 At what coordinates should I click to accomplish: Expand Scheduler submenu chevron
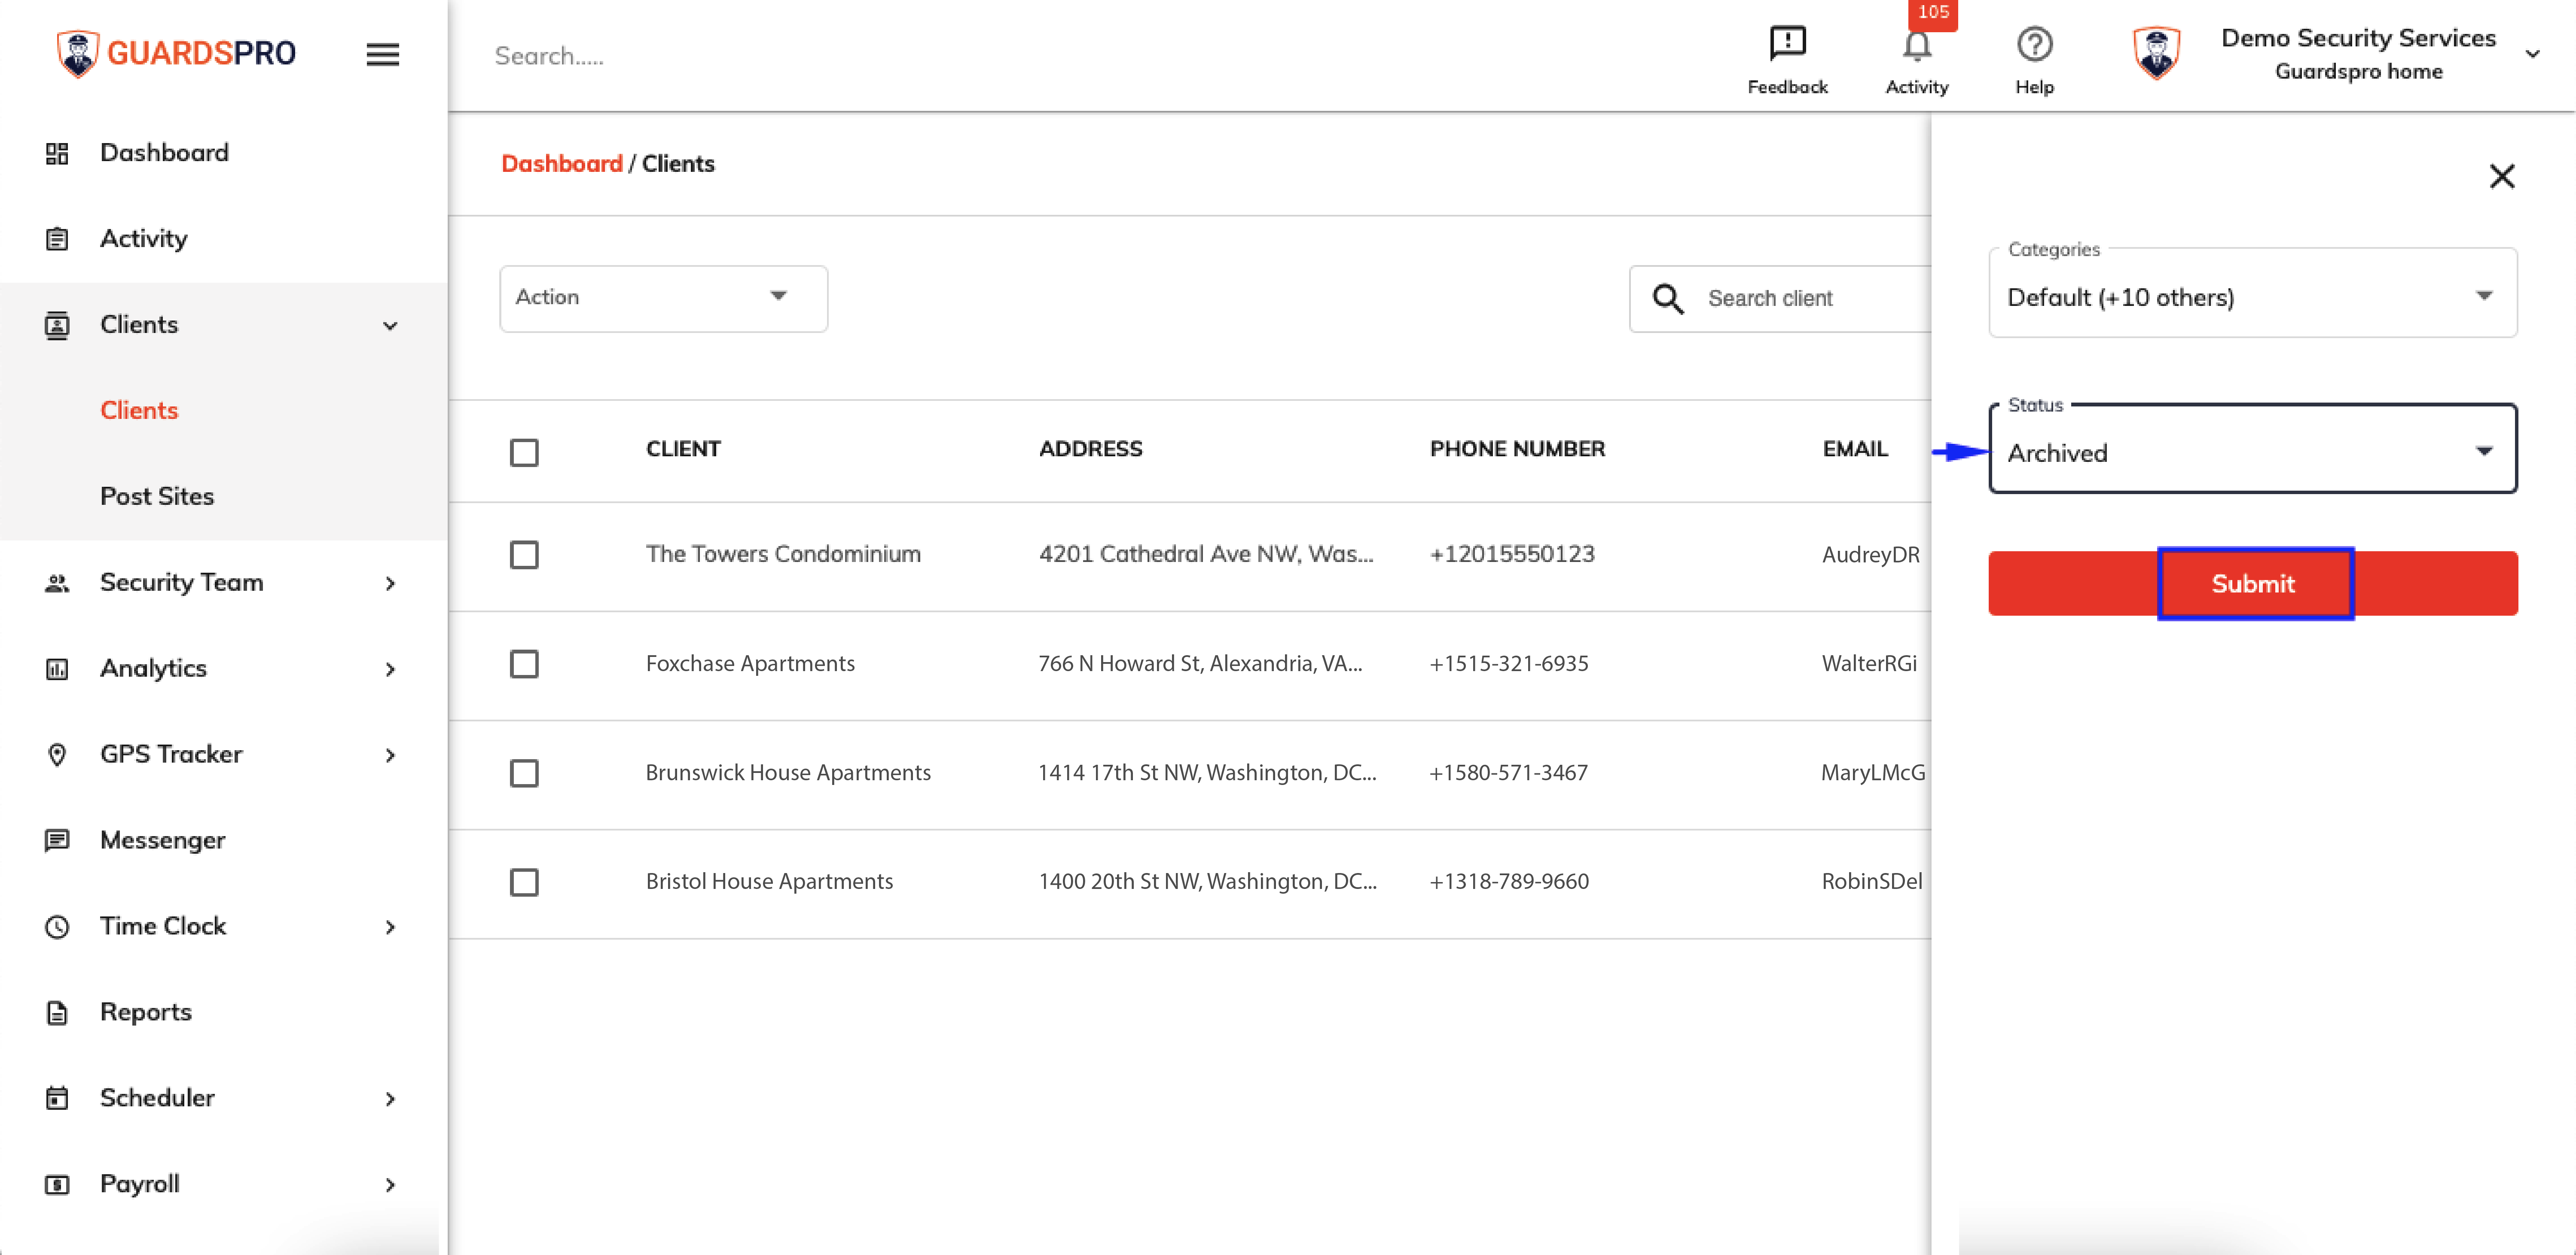point(390,1099)
